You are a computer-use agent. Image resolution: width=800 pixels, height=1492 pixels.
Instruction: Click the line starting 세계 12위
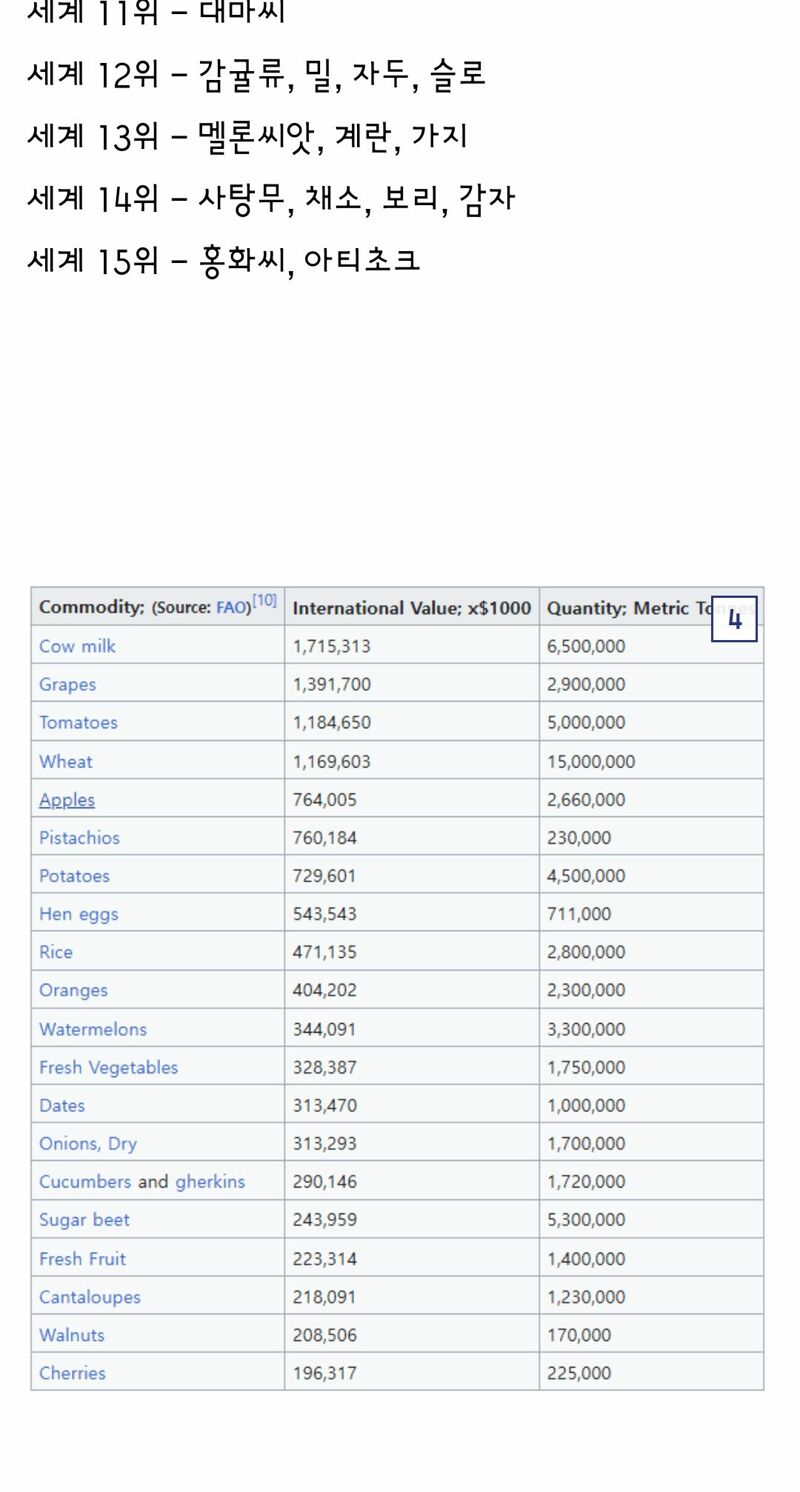point(256,73)
